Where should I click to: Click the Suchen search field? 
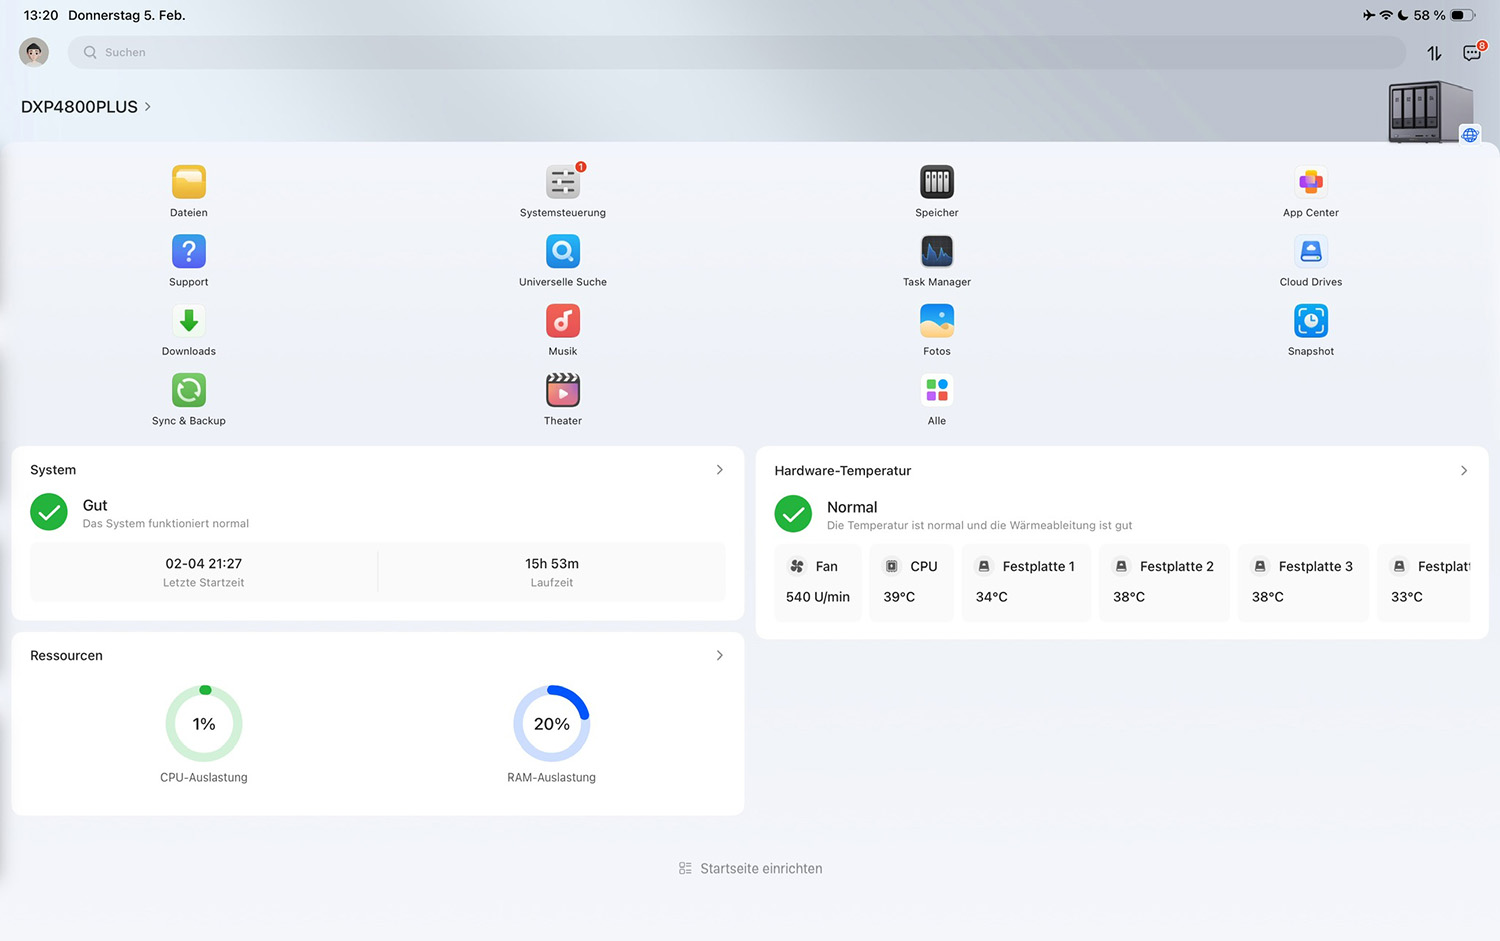(x=735, y=53)
